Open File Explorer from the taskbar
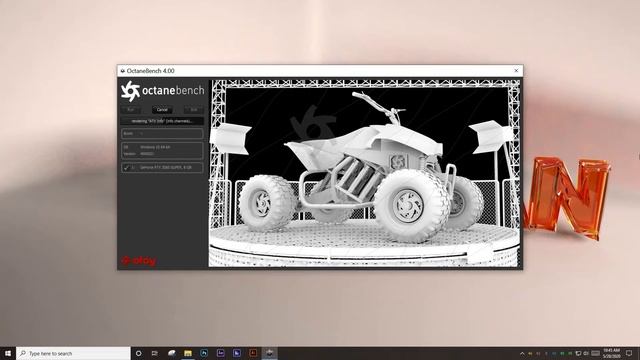This screenshot has width=640, height=360. pos(188,353)
